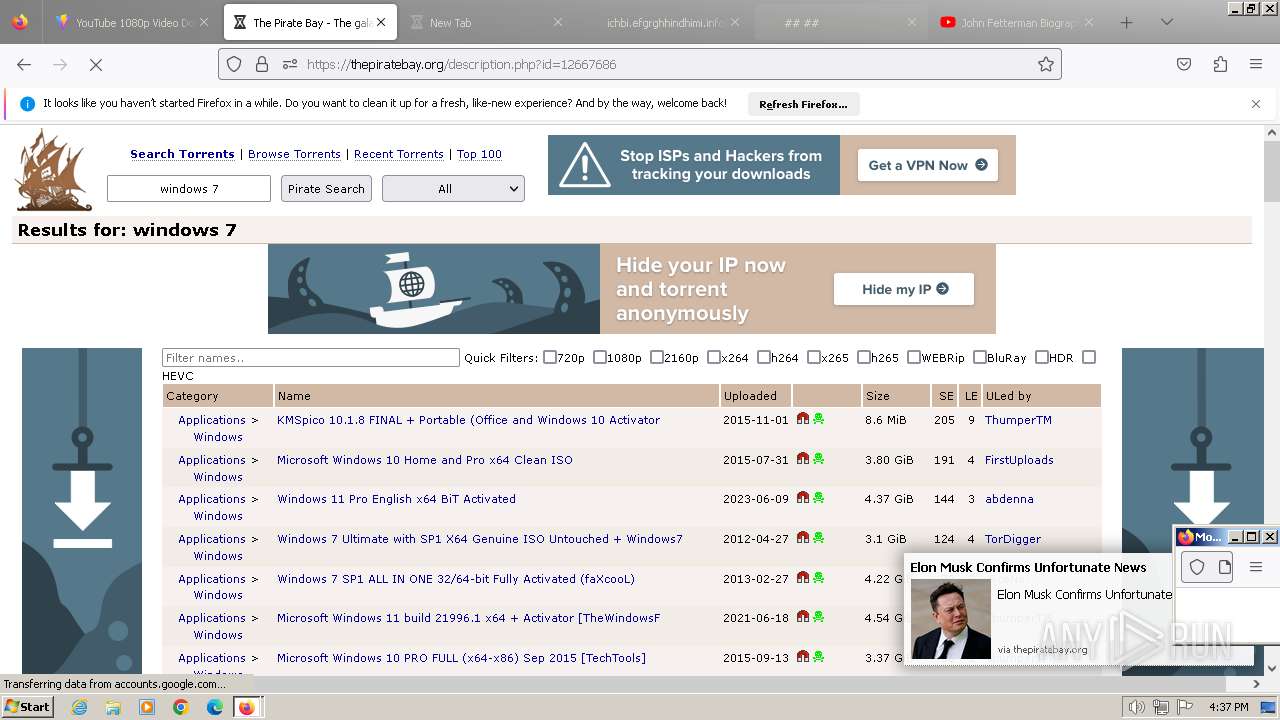Open a new tab with plus button
This screenshot has width=1280, height=720.
pos(1127,22)
